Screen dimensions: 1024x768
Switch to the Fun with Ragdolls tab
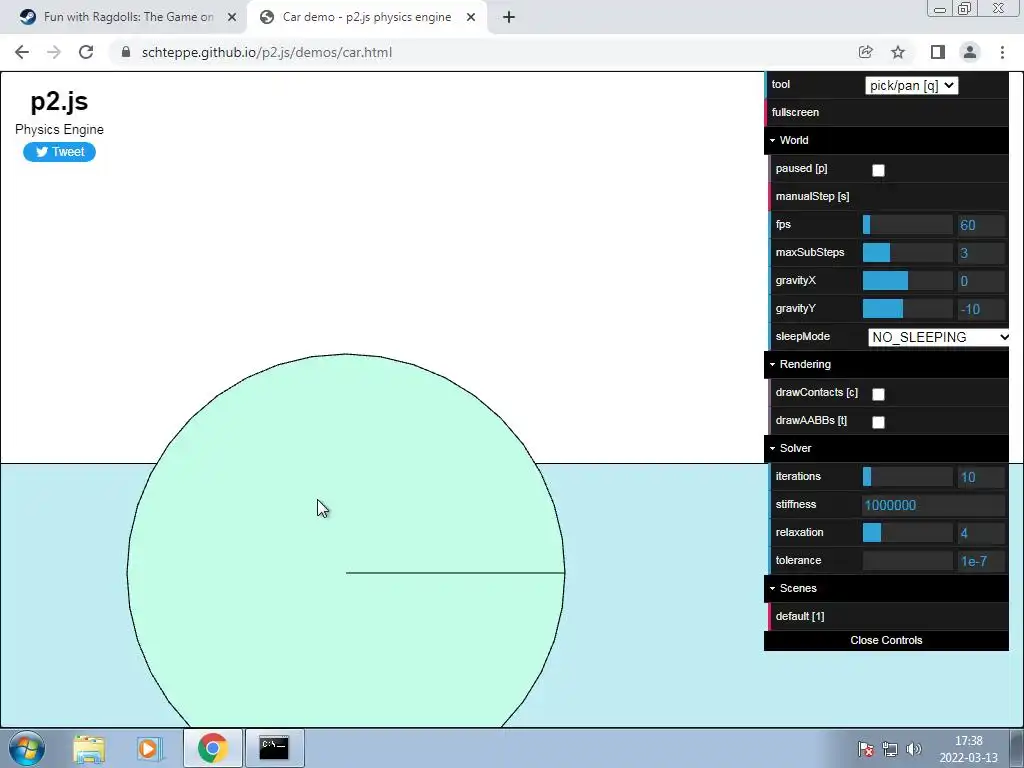point(124,17)
